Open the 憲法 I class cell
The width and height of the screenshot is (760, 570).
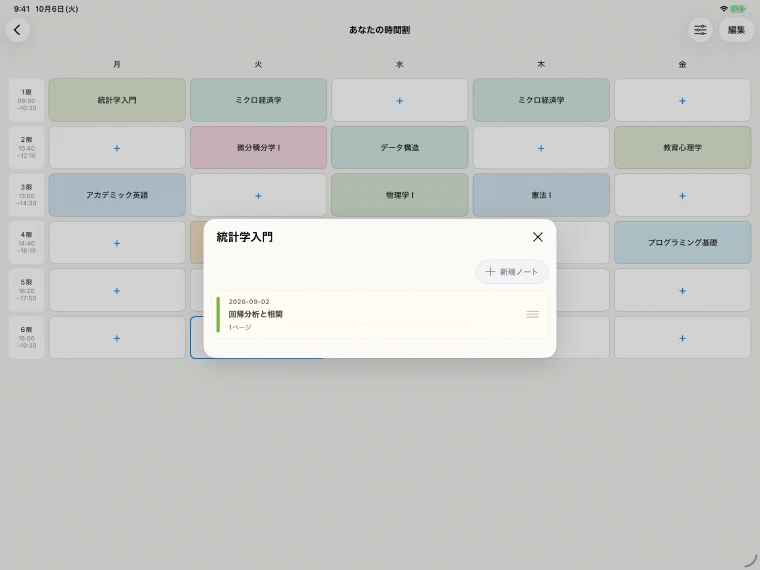click(541, 195)
